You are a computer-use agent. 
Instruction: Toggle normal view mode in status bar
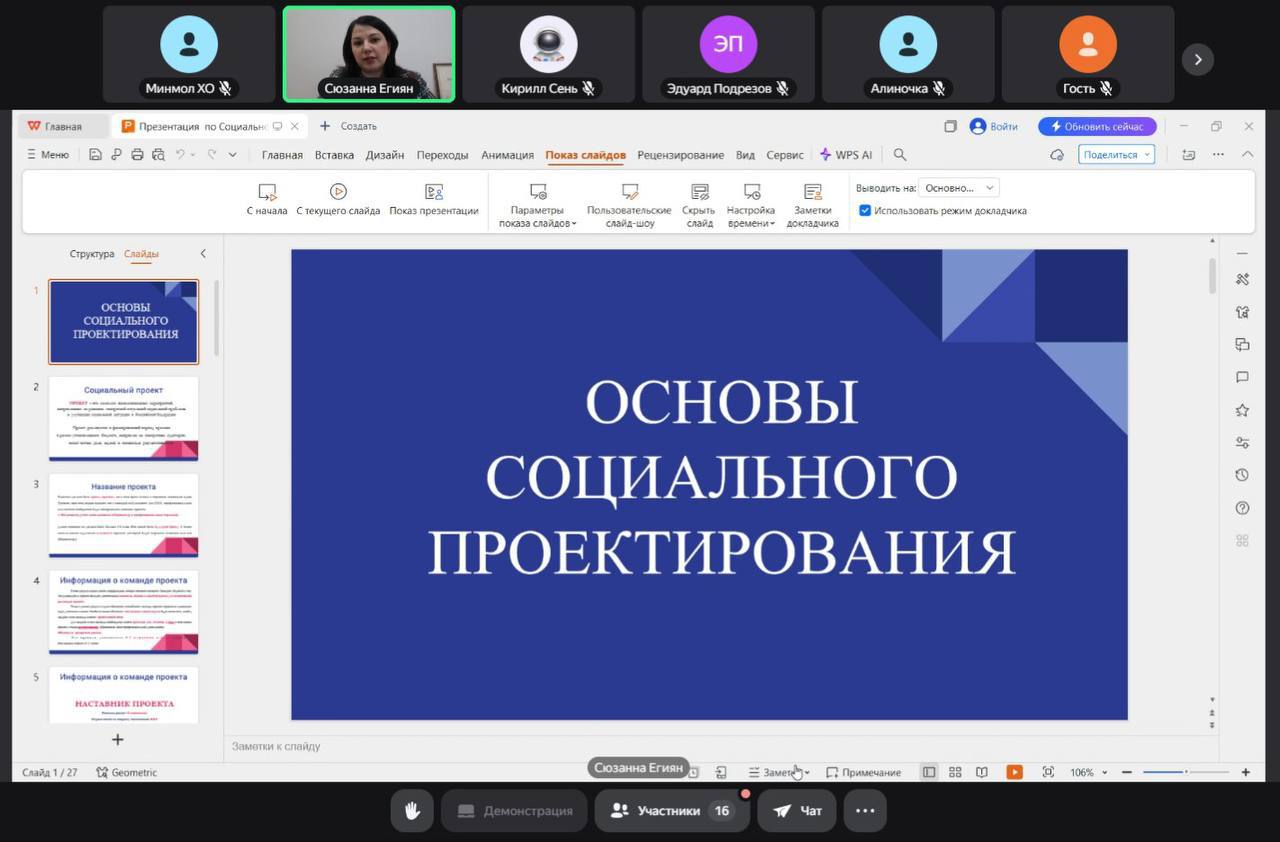pos(929,772)
